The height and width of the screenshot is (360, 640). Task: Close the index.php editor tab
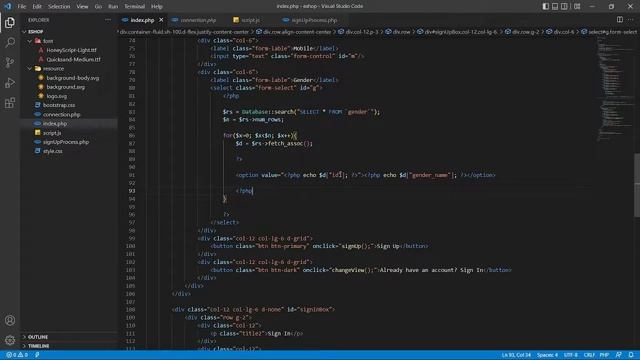click(x=161, y=20)
